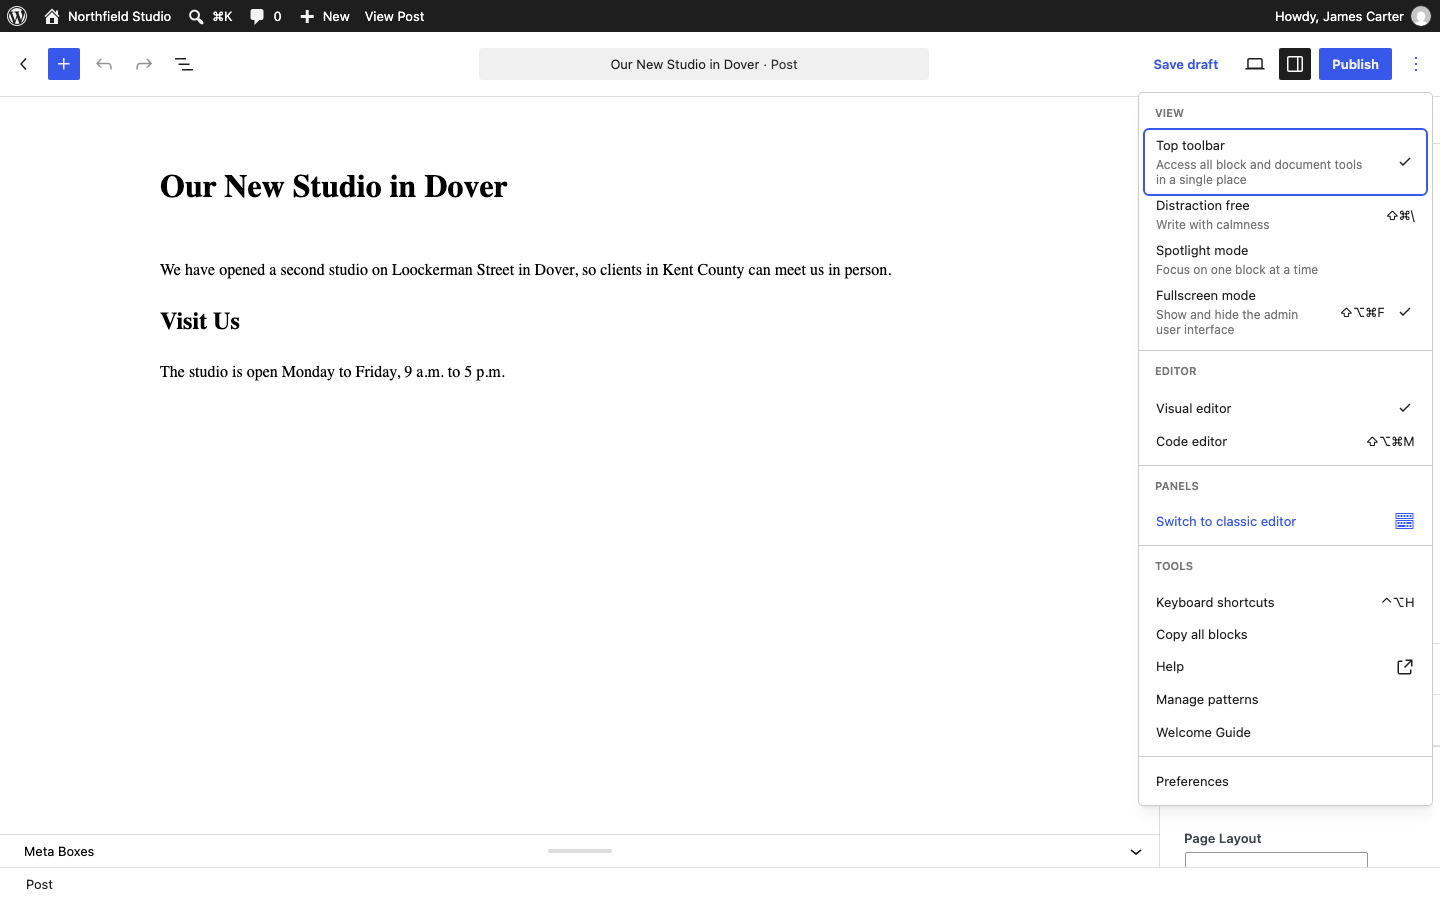Click the Publish button

click(x=1355, y=64)
